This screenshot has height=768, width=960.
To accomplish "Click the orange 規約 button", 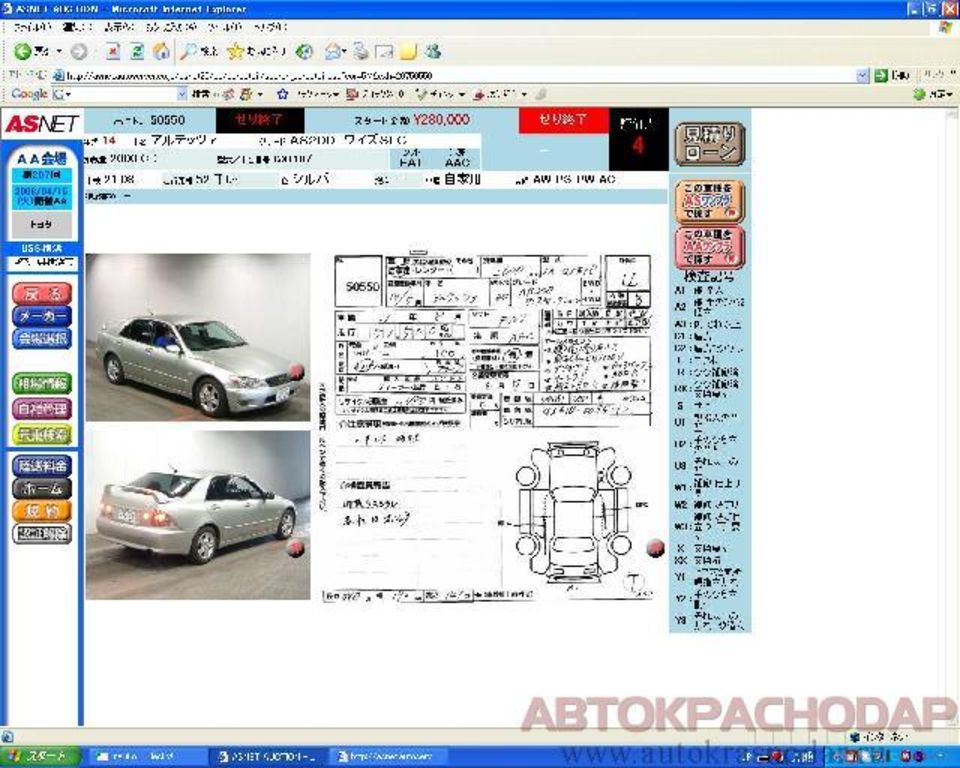I will [x=42, y=511].
